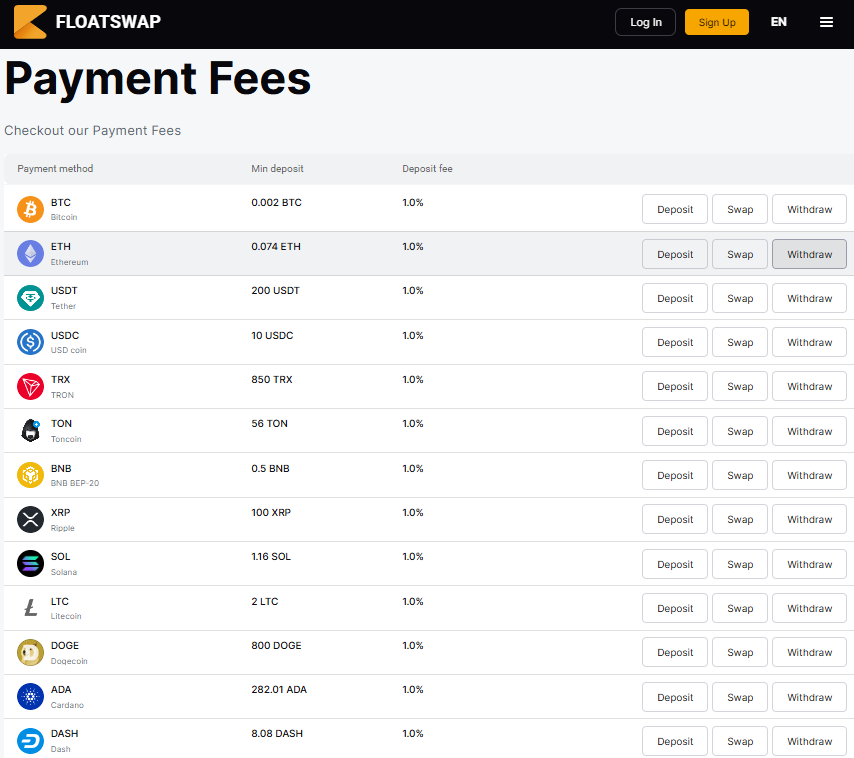Viewport: 854px width, 758px height.
Task: Click the Litecoin icon
Action: pos(30,608)
